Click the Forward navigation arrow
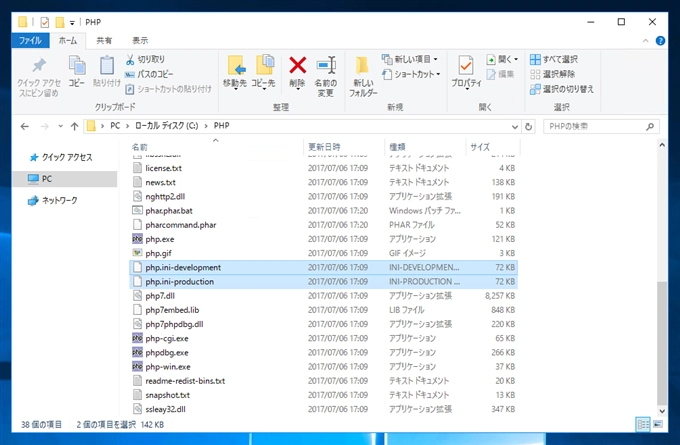This screenshot has width=680, height=445. click(44, 126)
